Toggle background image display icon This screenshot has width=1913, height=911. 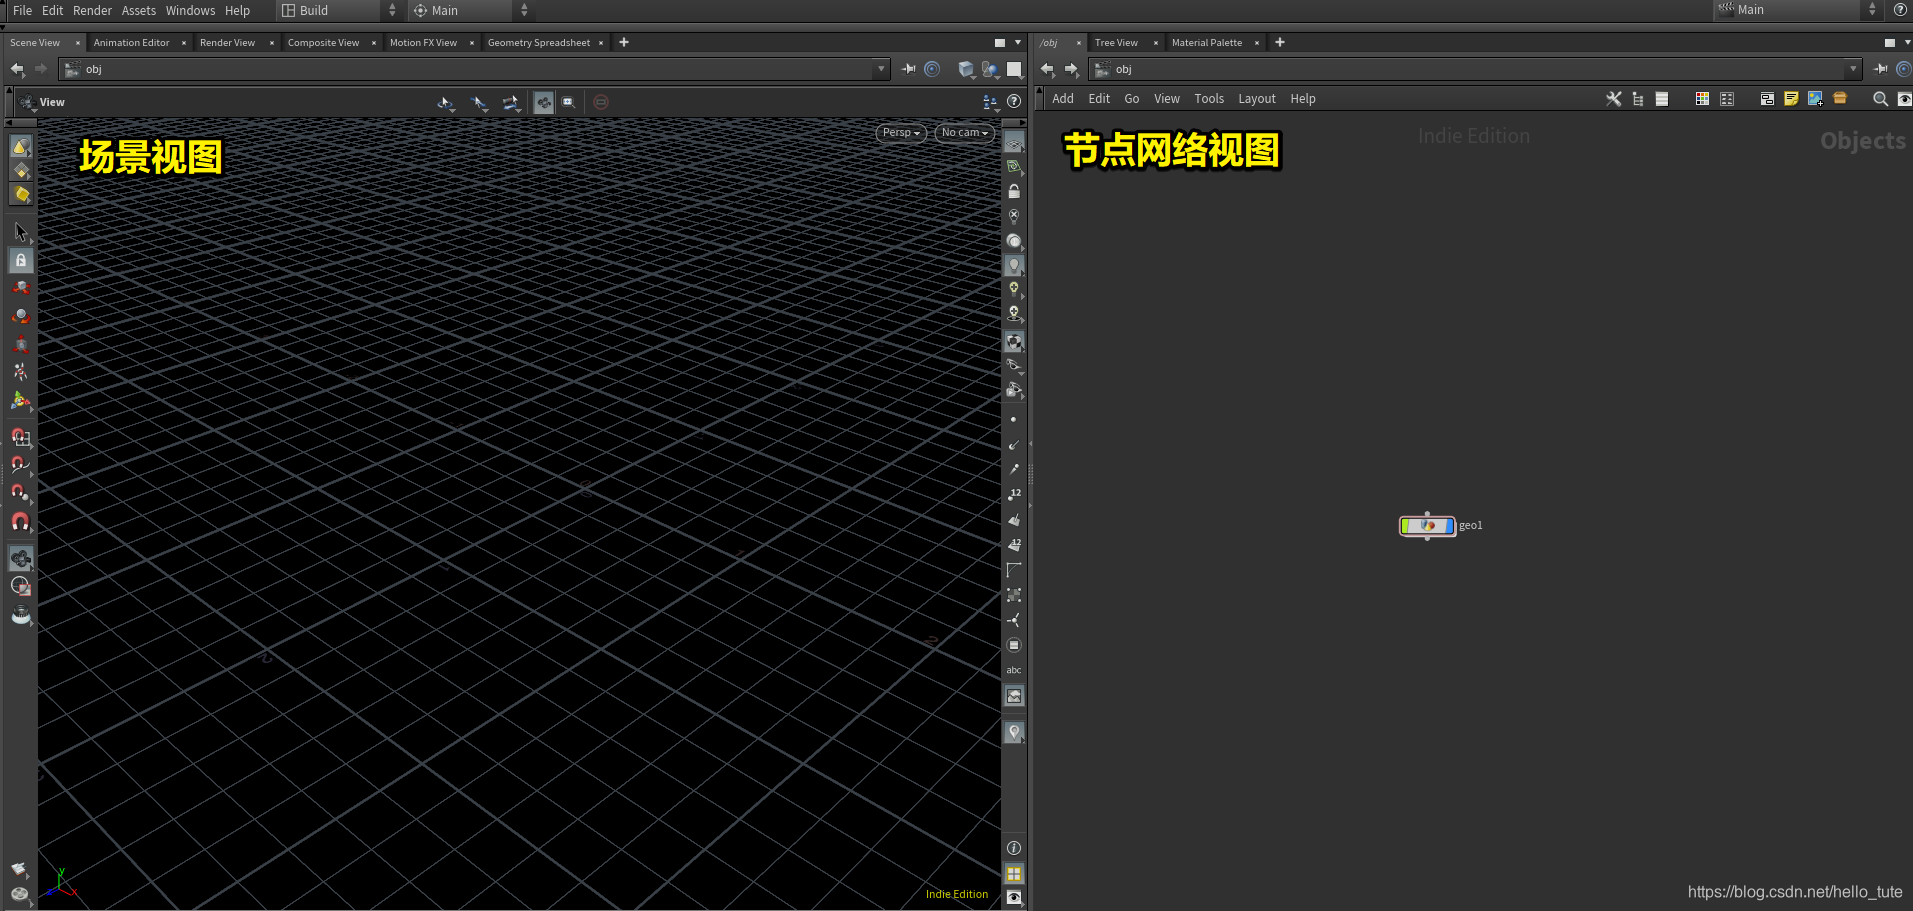pyautogui.click(x=1014, y=696)
